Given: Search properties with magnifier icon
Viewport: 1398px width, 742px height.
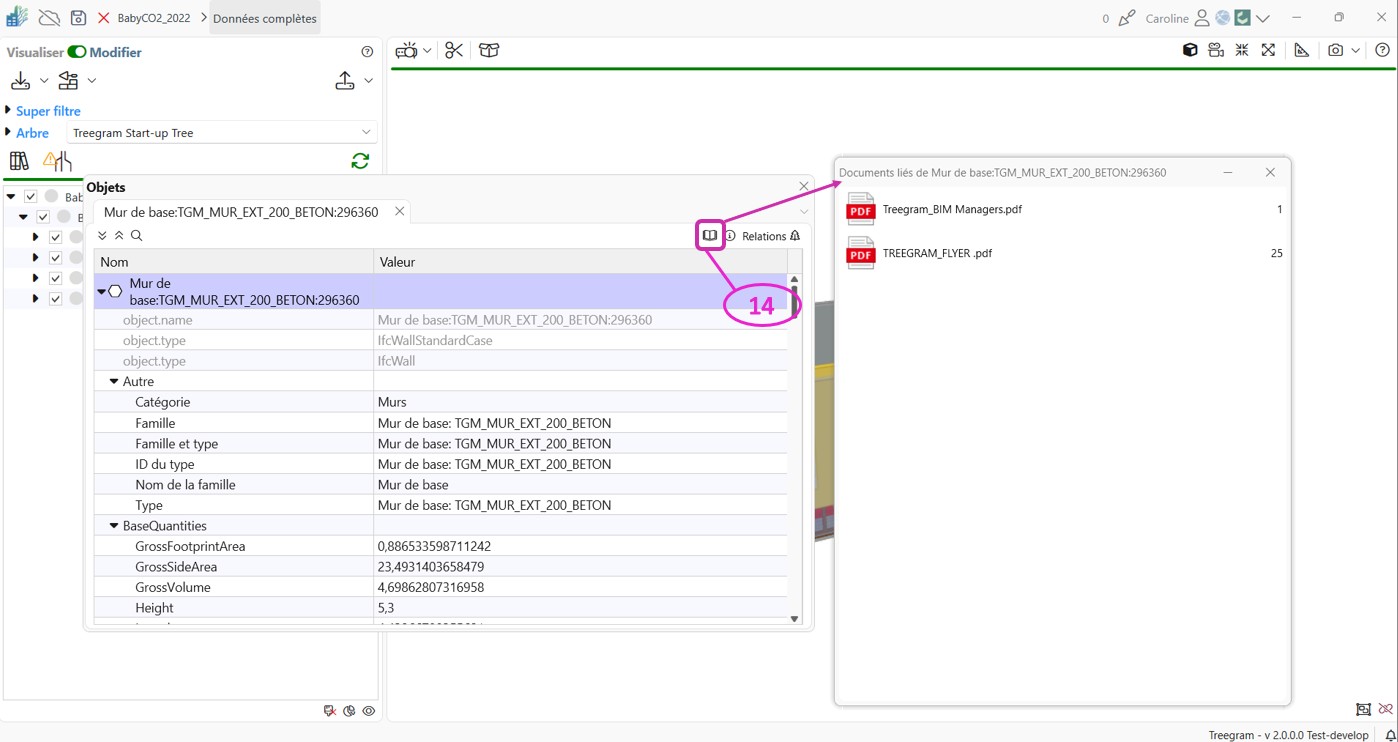Looking at the screenshot, I should [x=137, y=236].
